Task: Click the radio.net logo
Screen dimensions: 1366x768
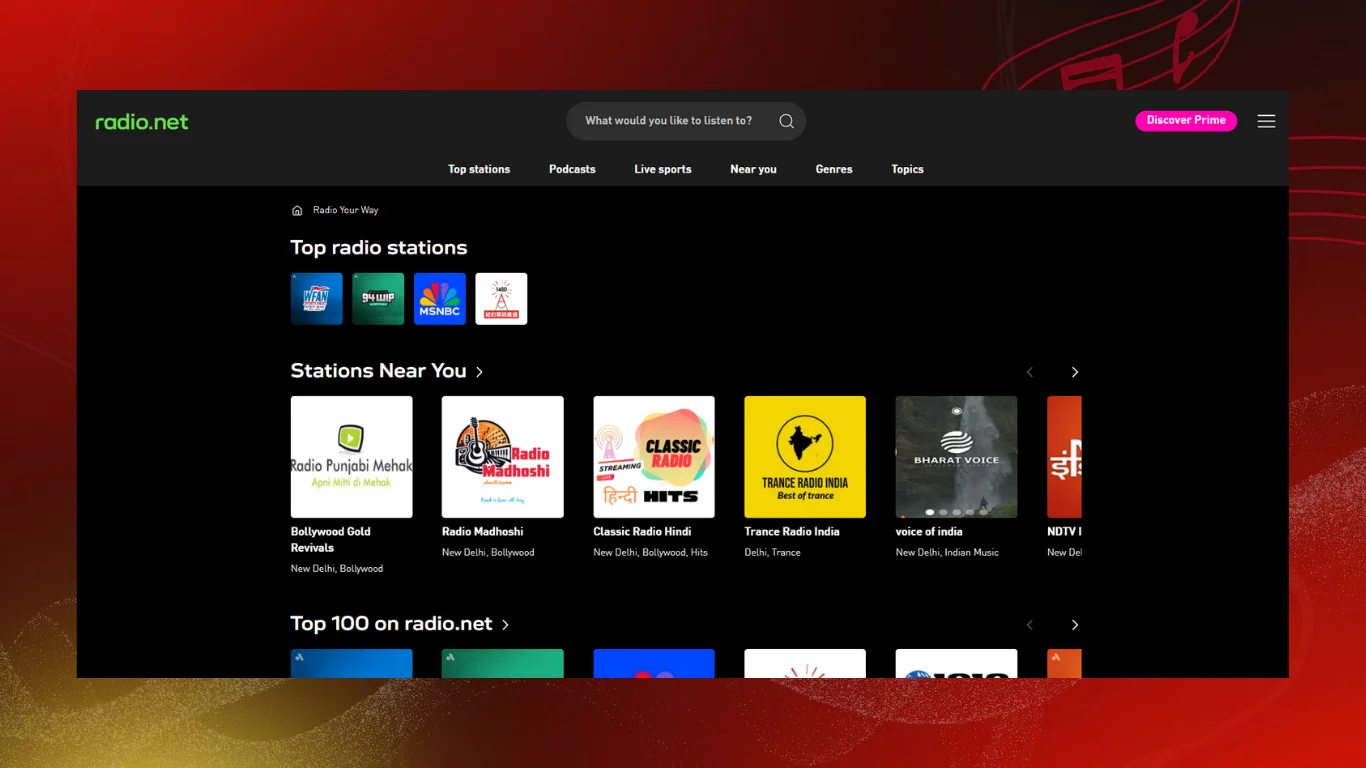Action: pos(142,122)
